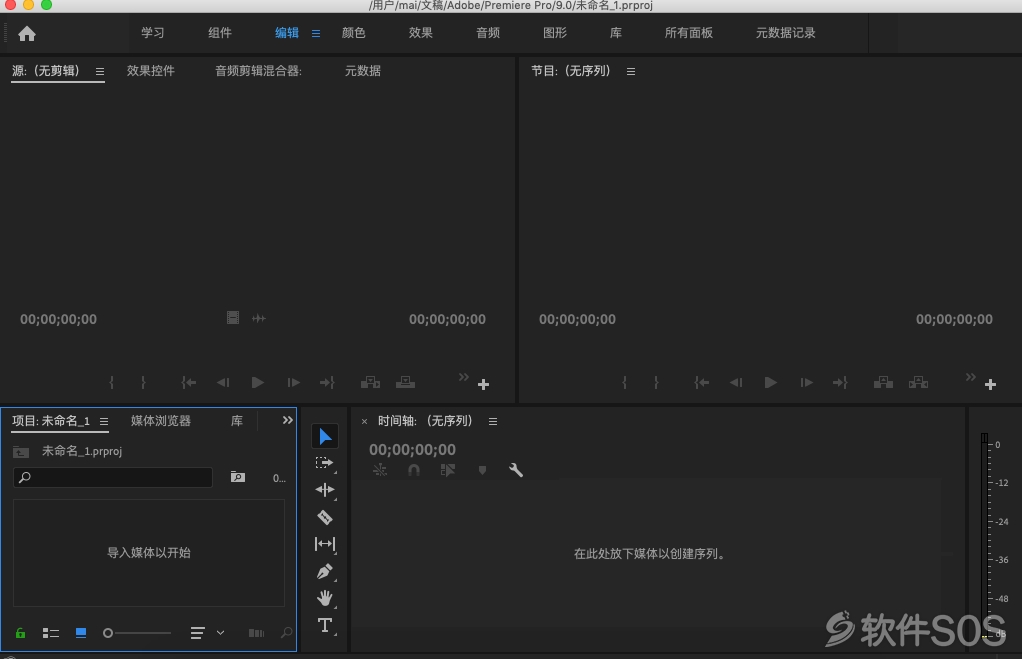Image resolution: width=1022 pixels, height=659 pixels.
Task: Switch to the 学习 workspace
Action: pyautogui.click(x=153, y=33)
